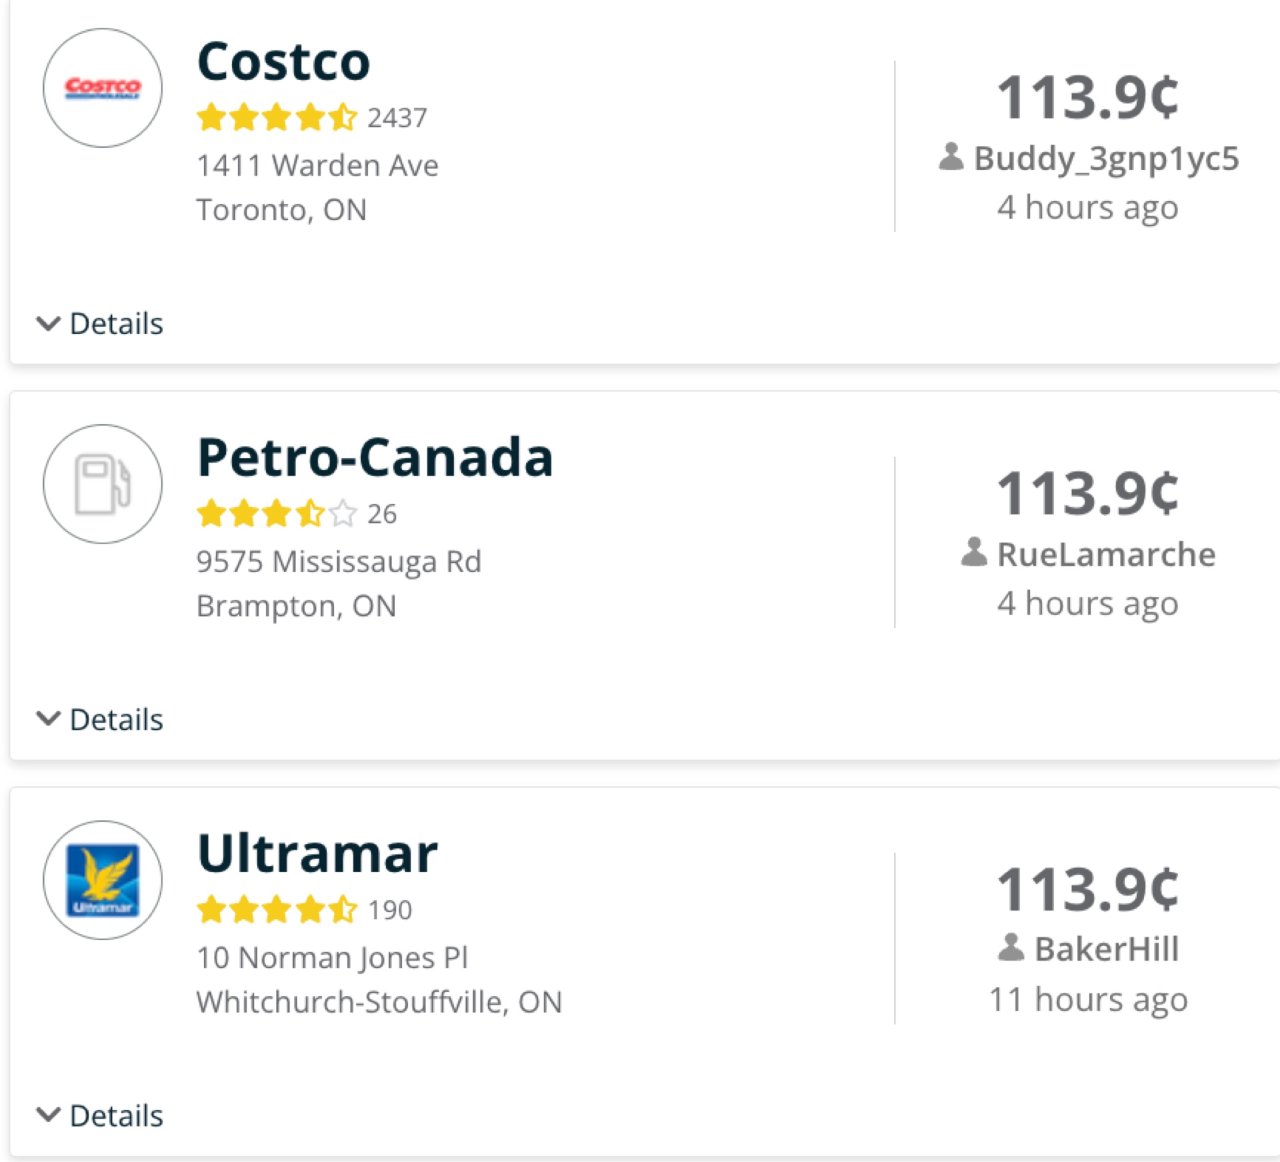The image size is (1280, 1162).
Task: Click Ultramar's star rating
Action: point(276,910)
